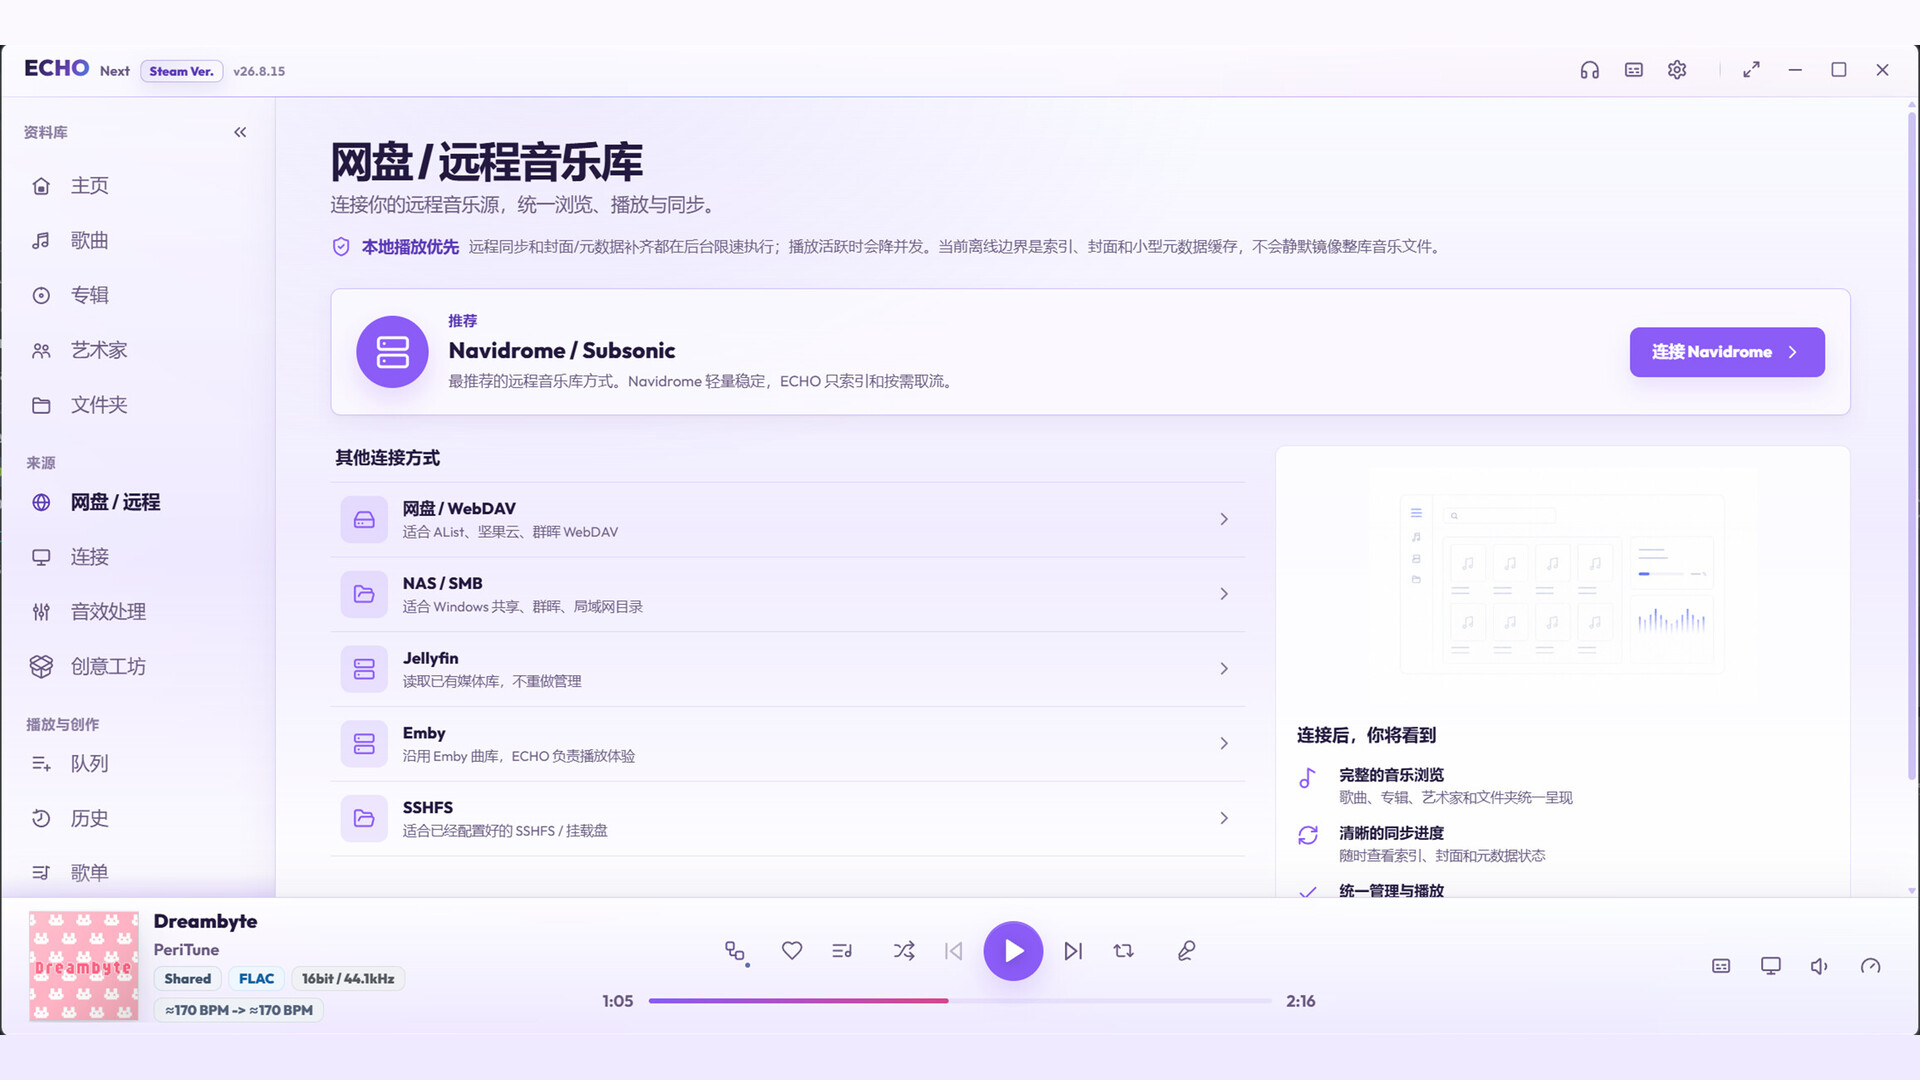Expand the Emby row chevron
The width and height of the screenshot is (1920, 1080).
point(1224,744)
